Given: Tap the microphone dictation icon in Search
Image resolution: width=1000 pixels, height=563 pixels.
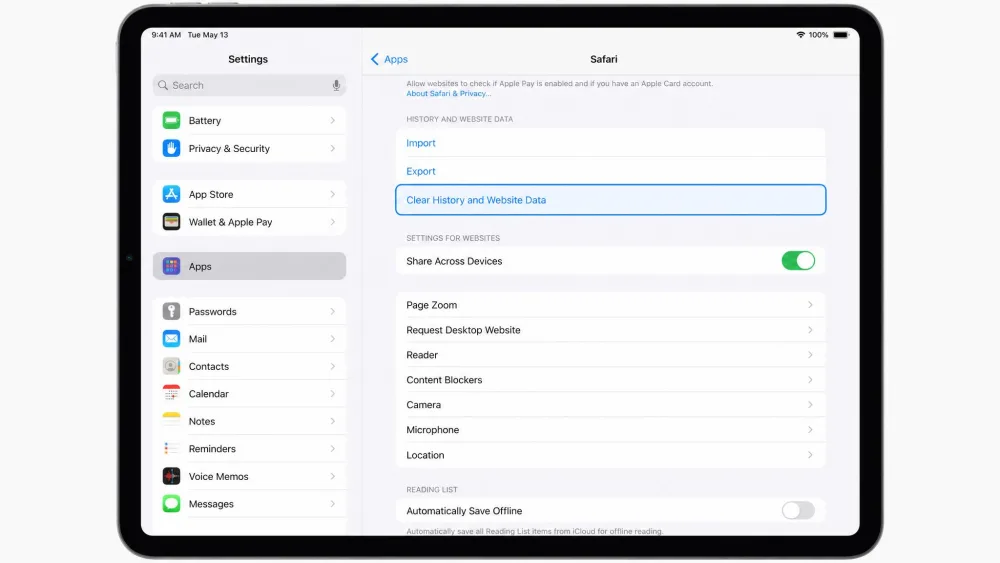Looking at the screenshot, I should pyautogui.click(x=336, y=85).
